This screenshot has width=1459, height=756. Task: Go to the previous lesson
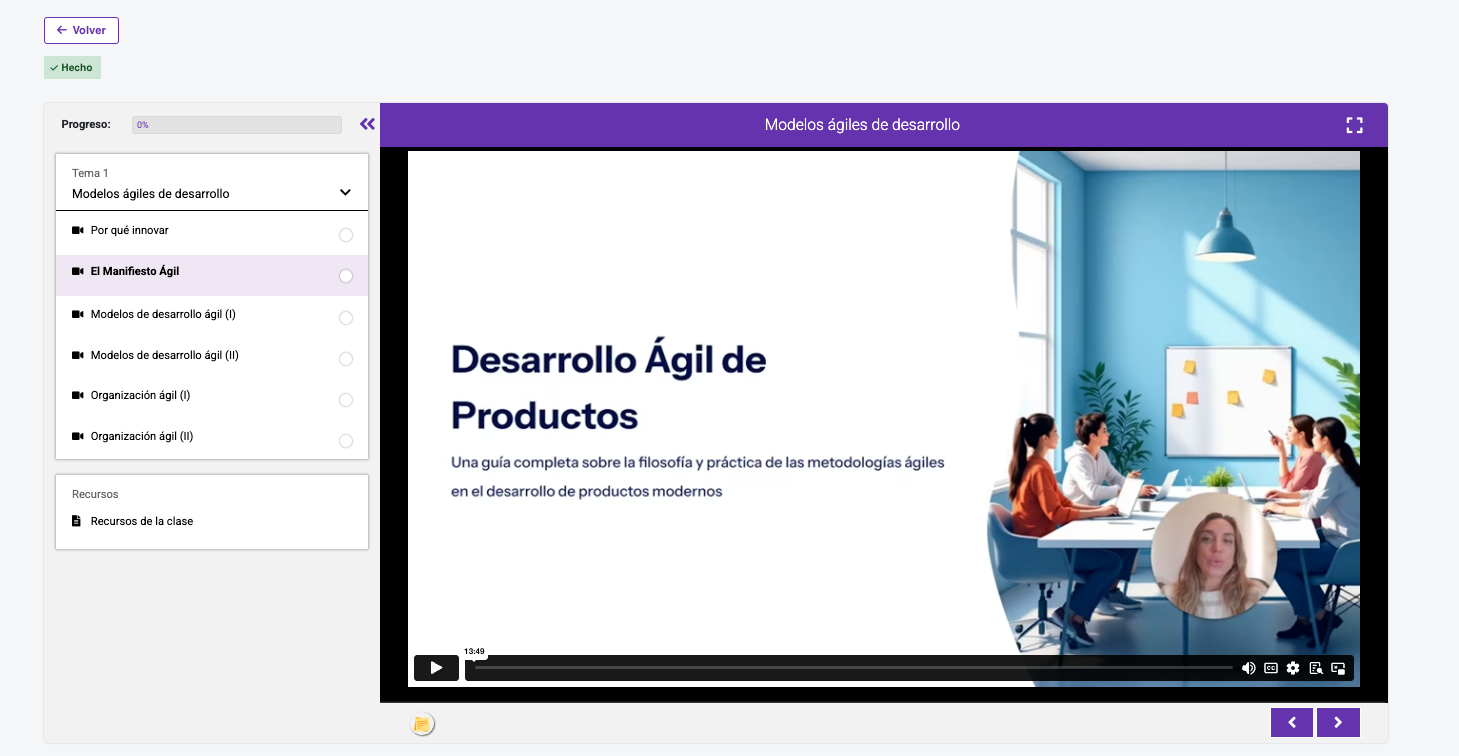(x=1292, y=722)
